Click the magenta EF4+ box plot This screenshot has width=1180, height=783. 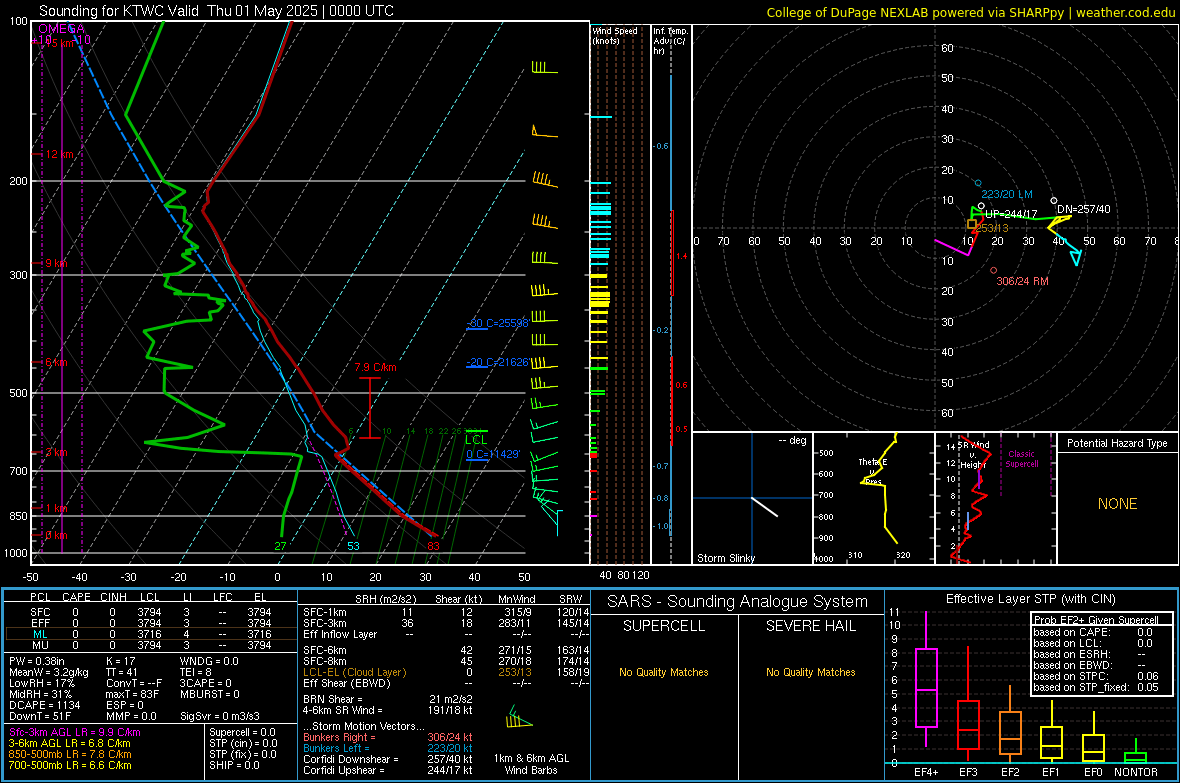pos(926,679)
